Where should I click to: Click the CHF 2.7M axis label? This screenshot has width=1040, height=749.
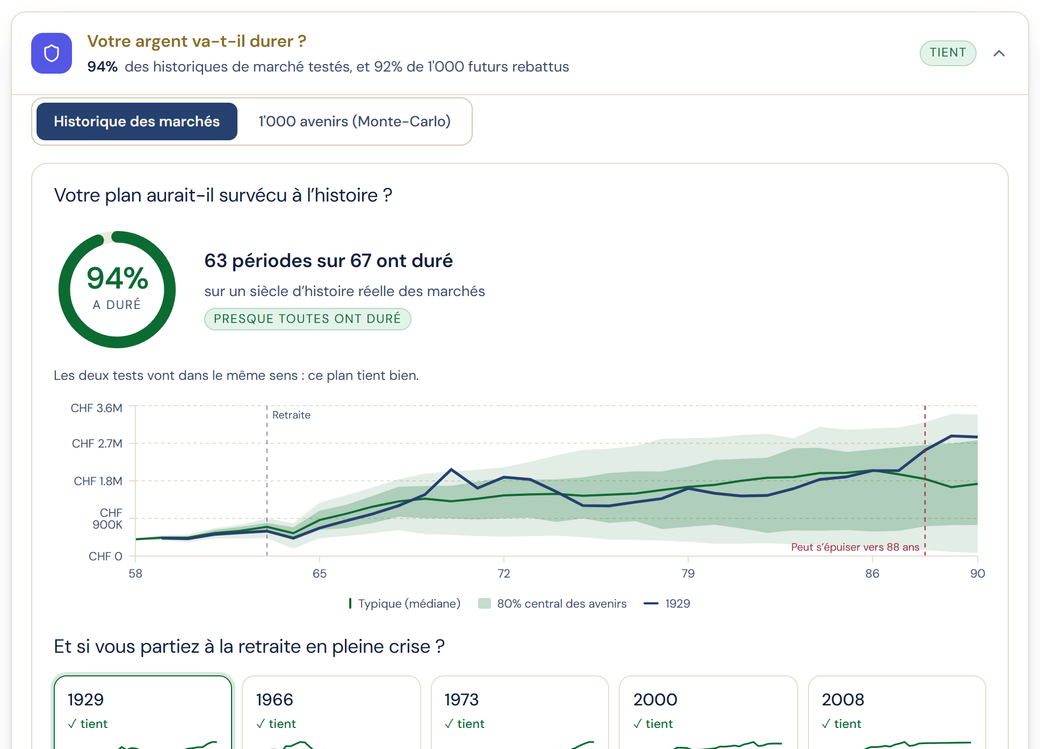(x=97, y=444)
